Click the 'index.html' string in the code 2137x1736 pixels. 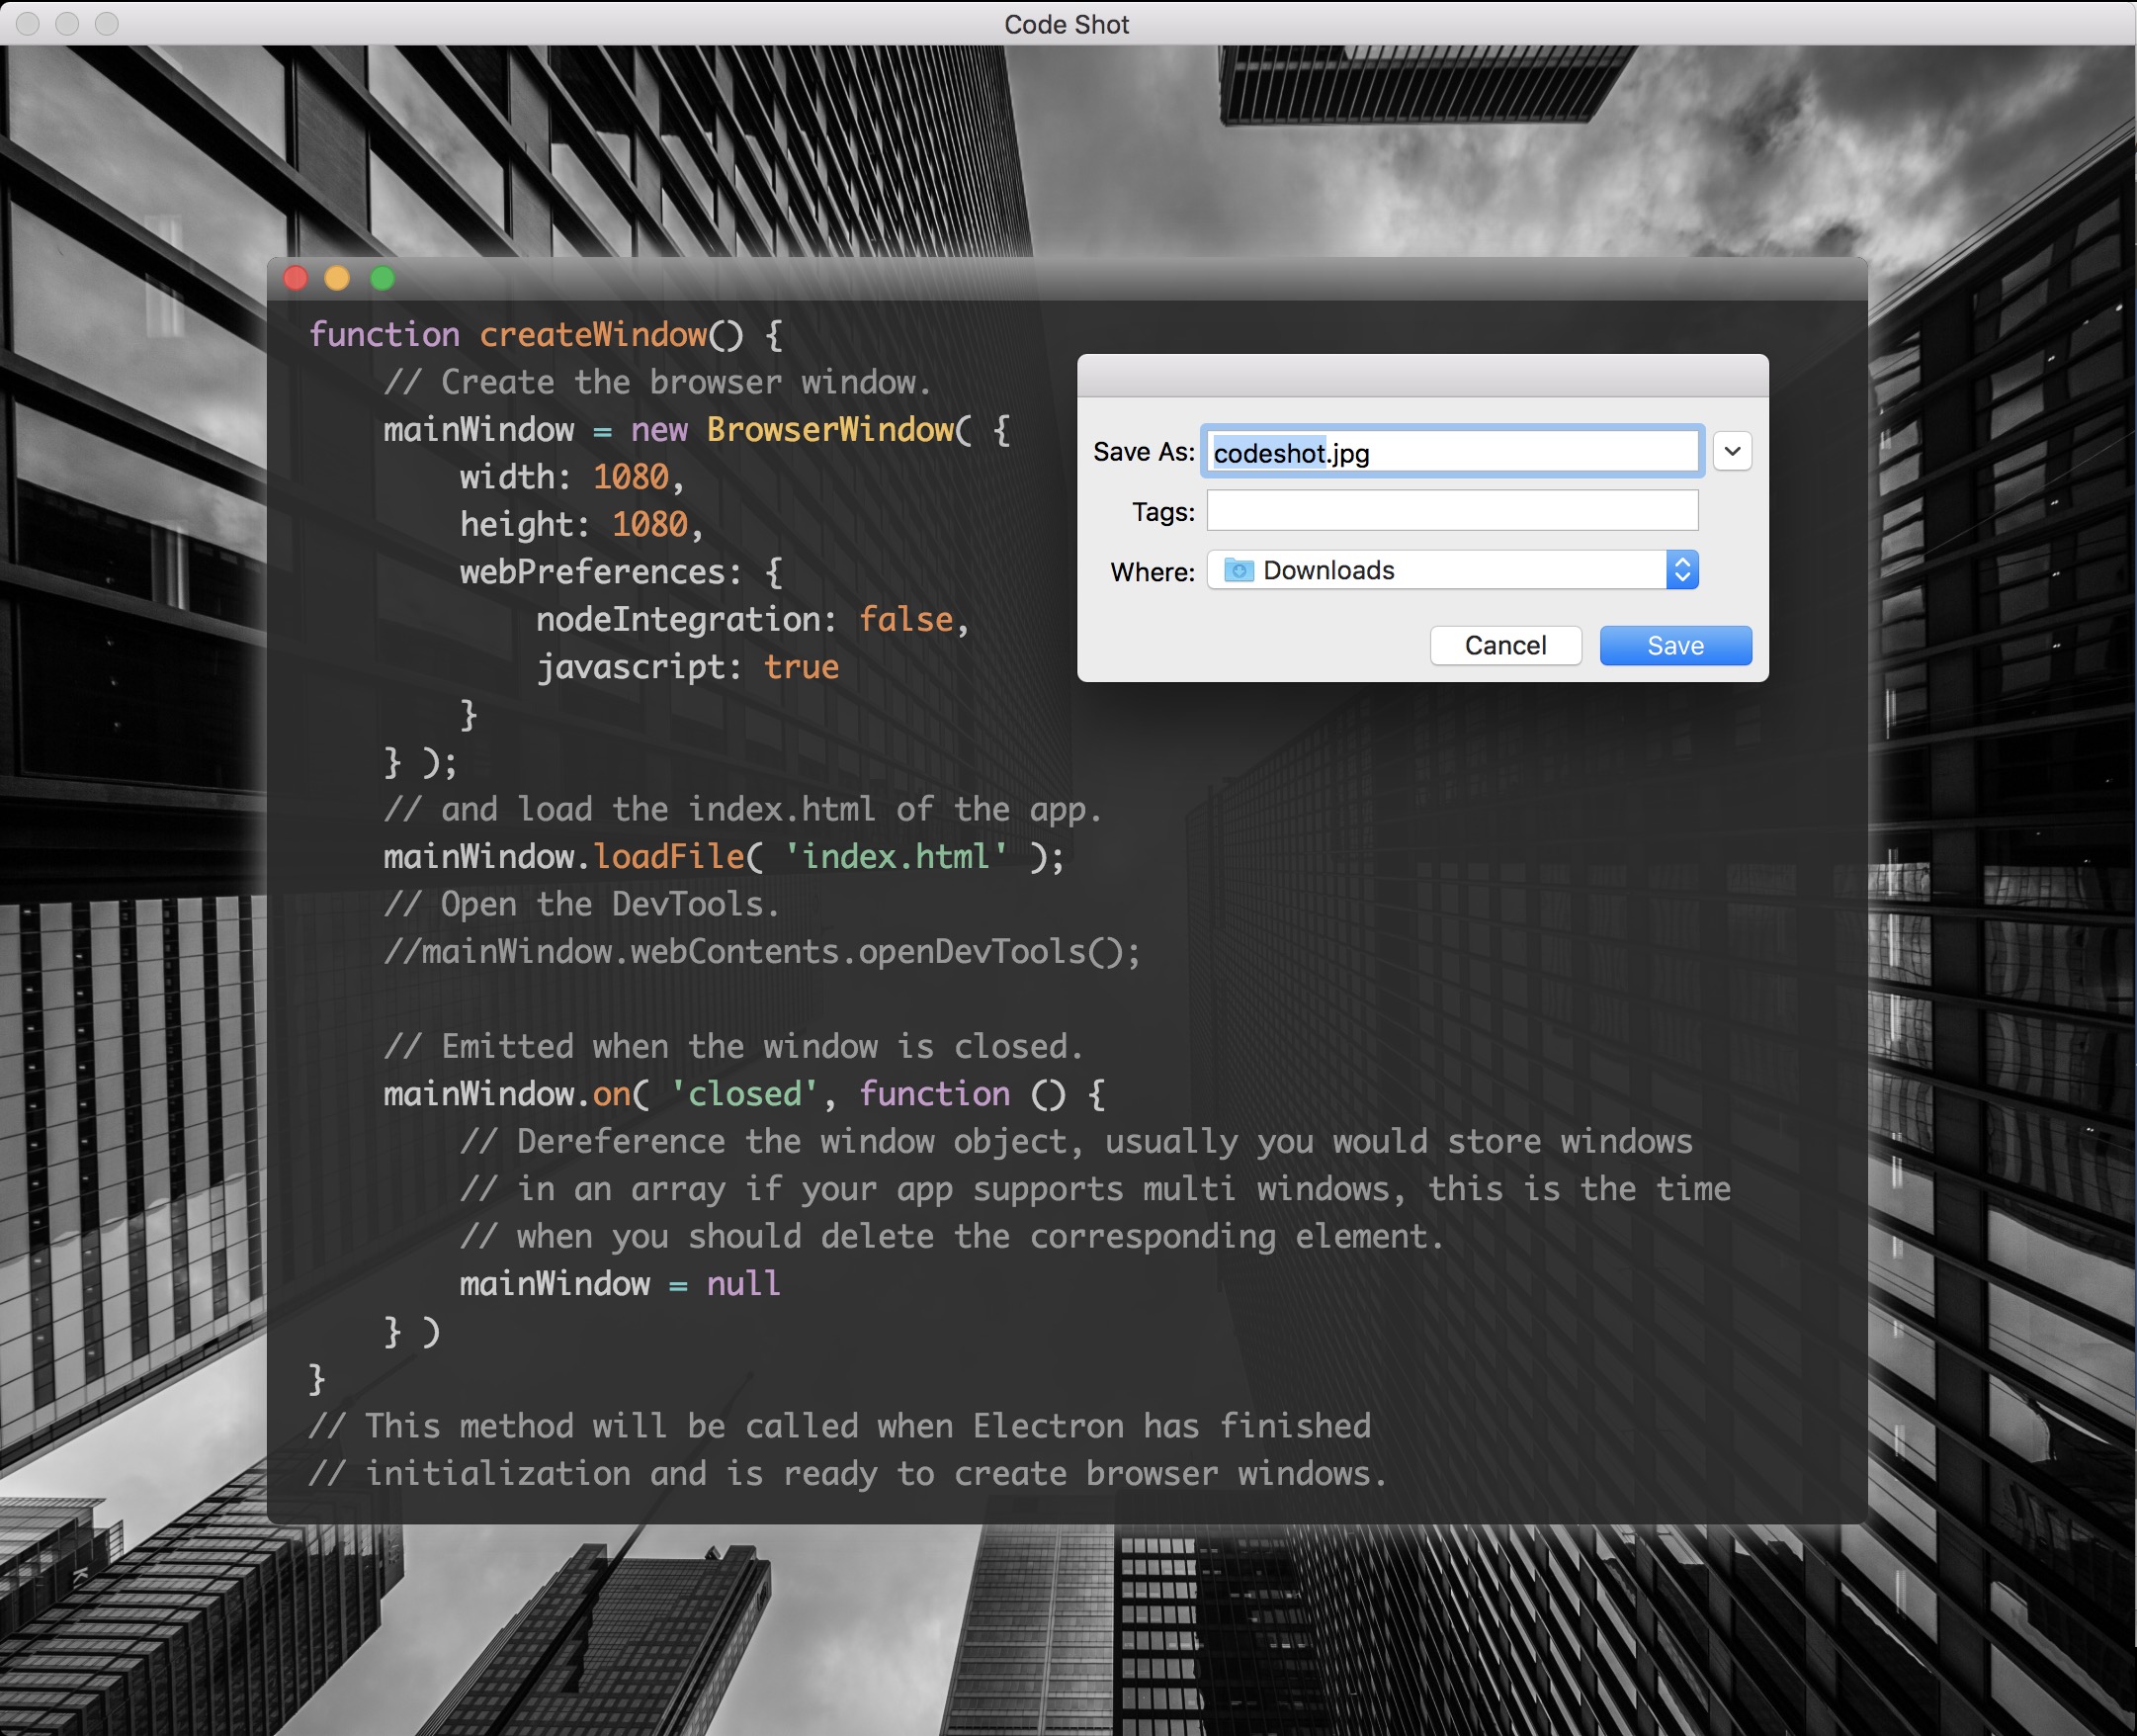pos(895,857)
